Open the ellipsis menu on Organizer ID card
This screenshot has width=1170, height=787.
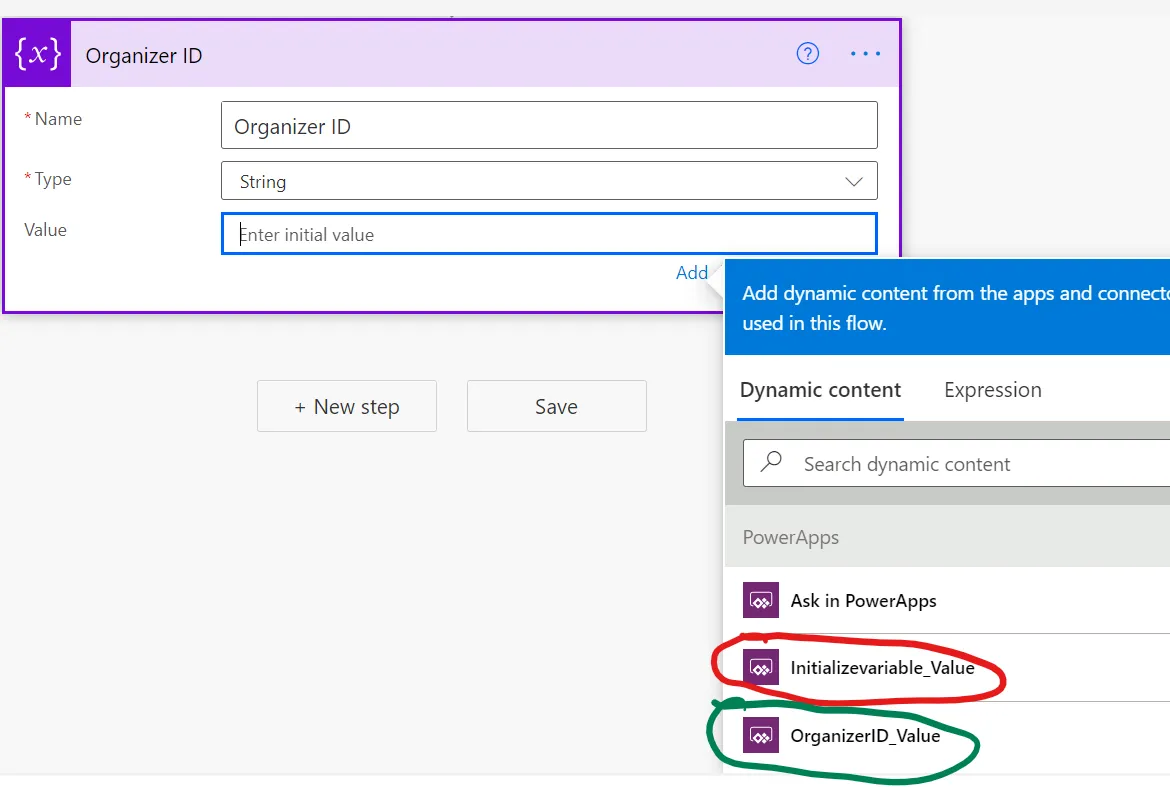865,54
